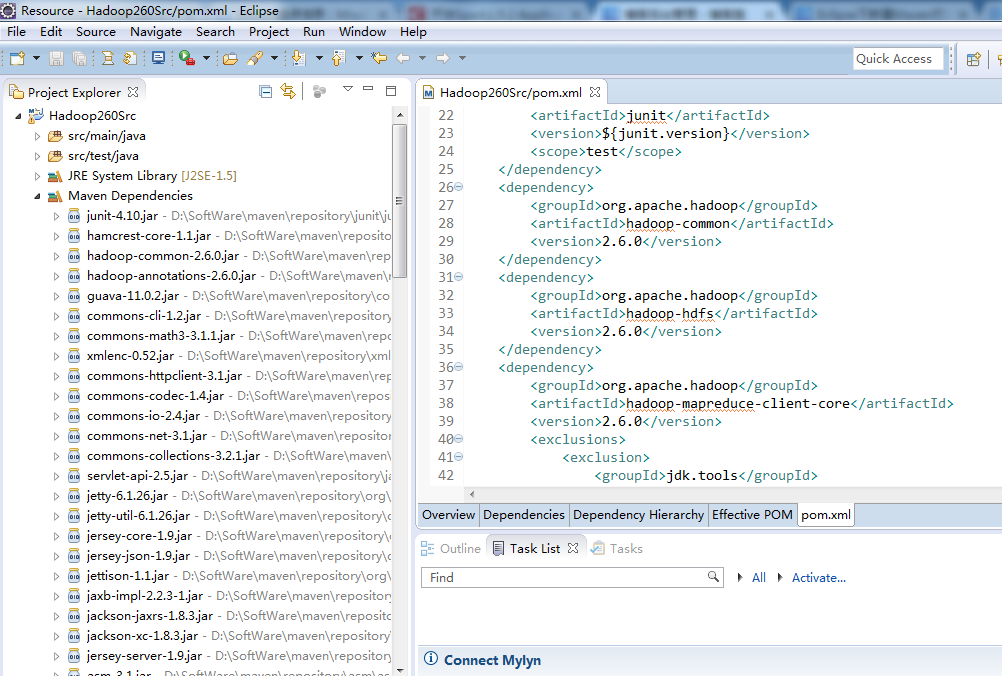Click the servlet-api-2.5.jar file icon
Viewport: 1002px width, 676px height.
(x=74, y=476)
